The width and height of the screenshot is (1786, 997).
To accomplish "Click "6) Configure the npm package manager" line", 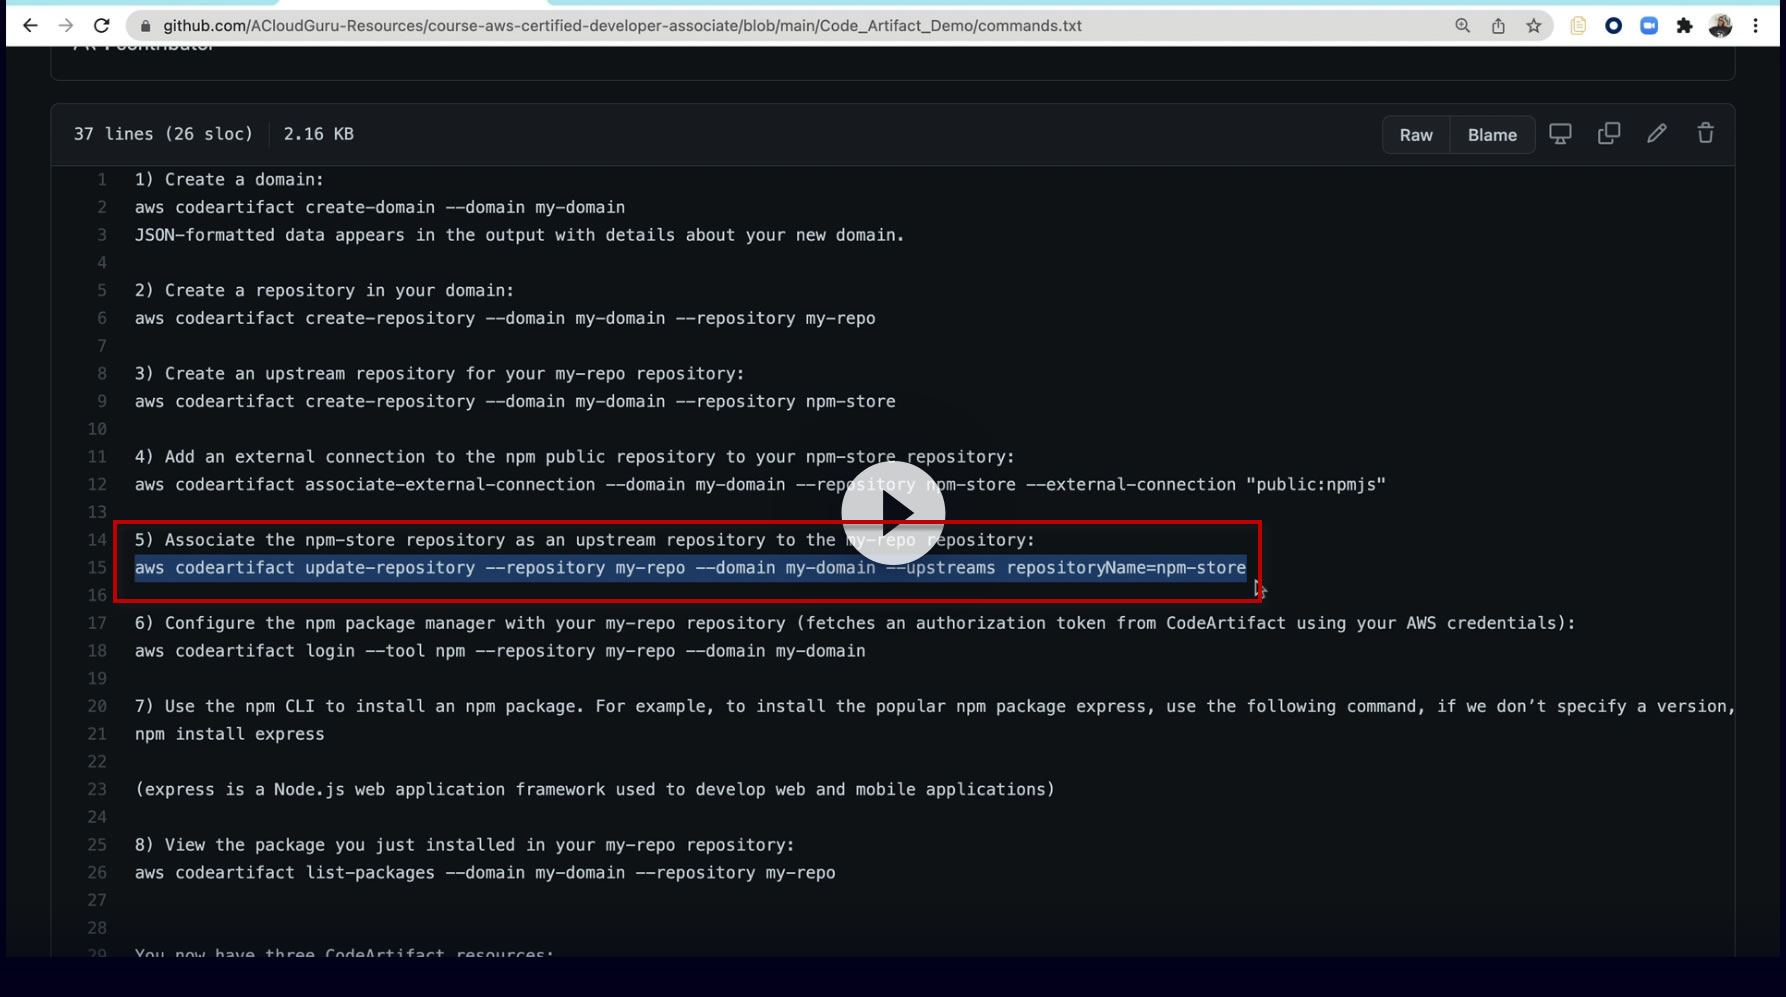I will [x=855, y=623].
